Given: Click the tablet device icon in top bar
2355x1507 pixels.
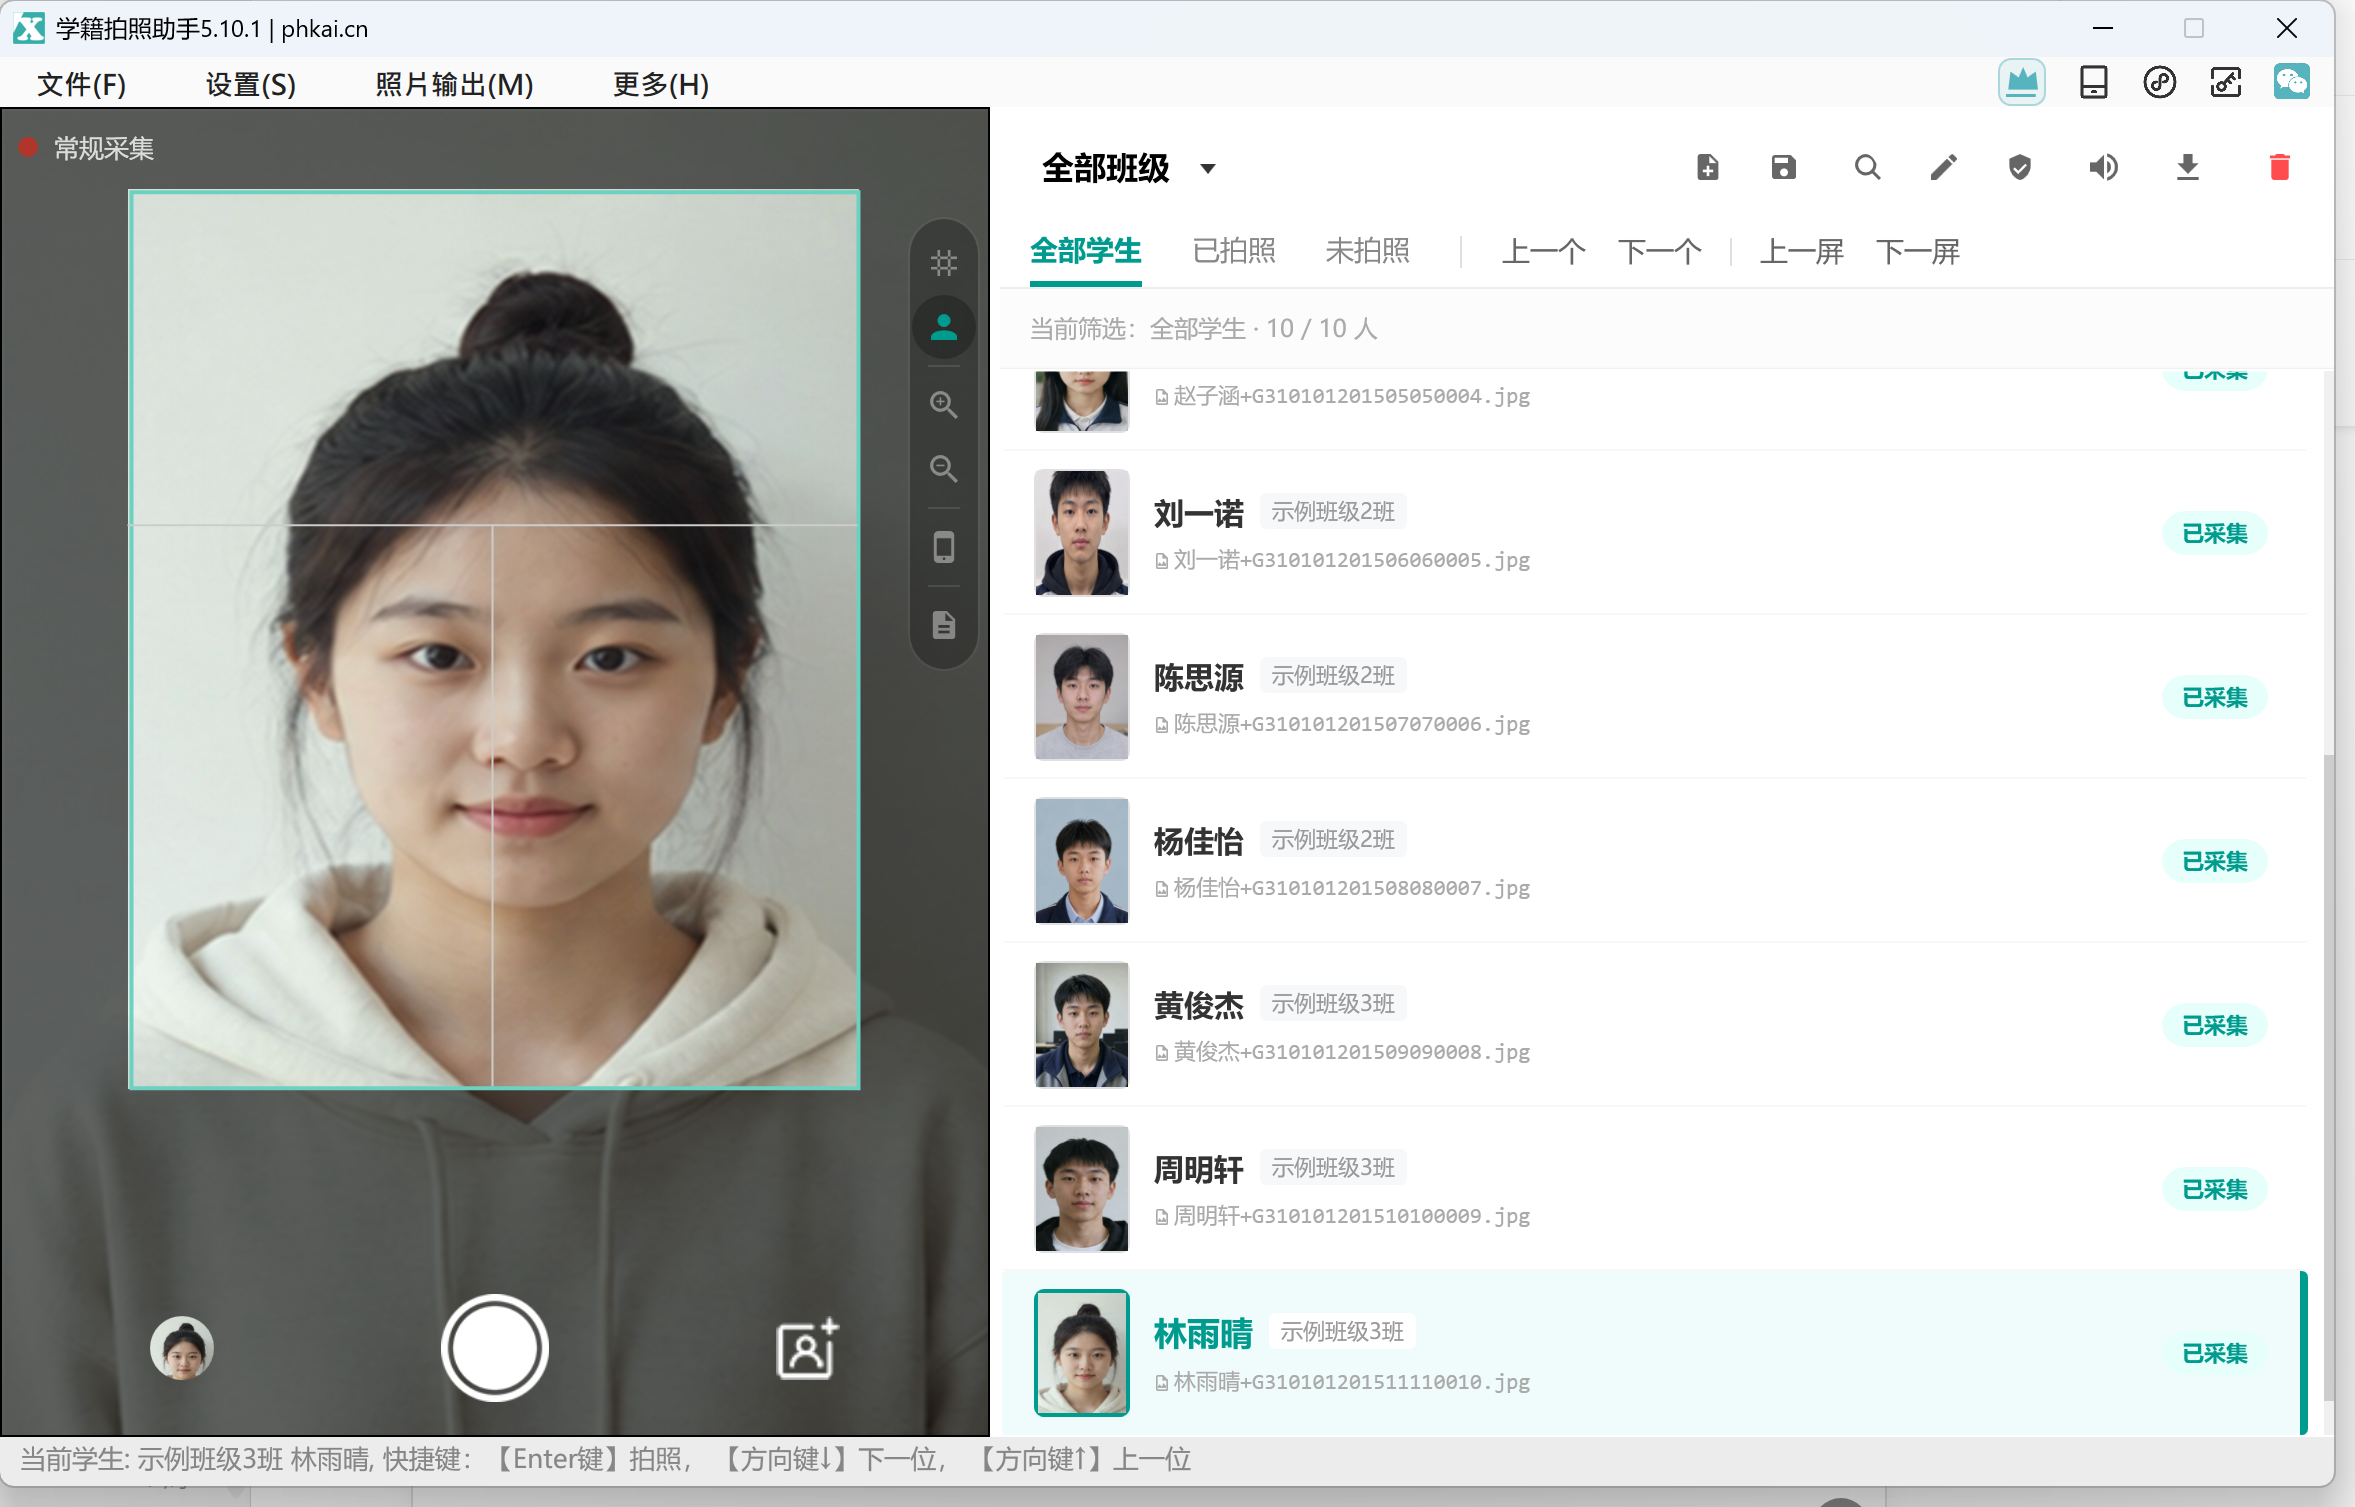Looking at the screenshot, I should (x=2093, y=83).
